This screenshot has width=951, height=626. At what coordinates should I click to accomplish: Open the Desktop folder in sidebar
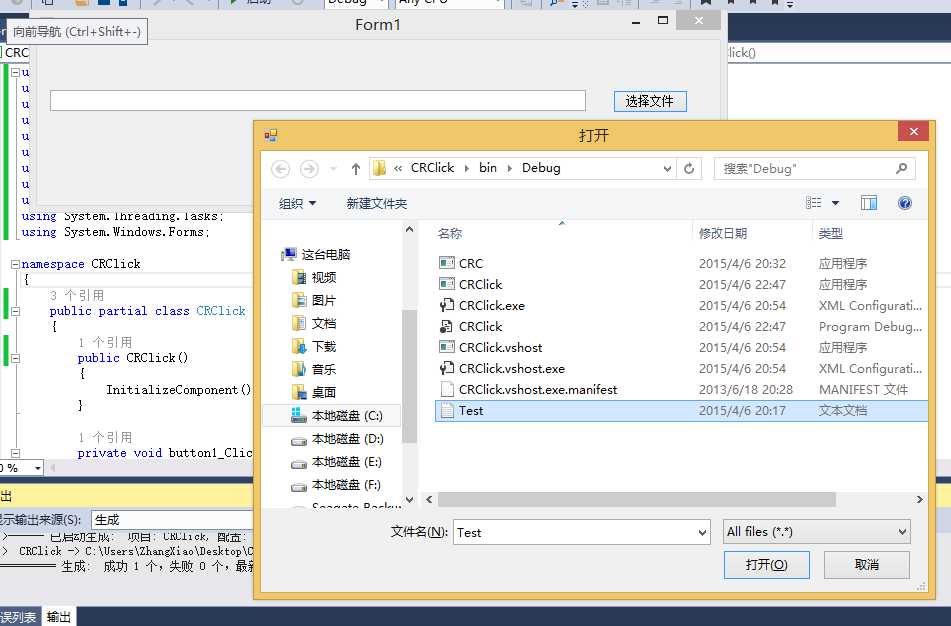point(315,392)
